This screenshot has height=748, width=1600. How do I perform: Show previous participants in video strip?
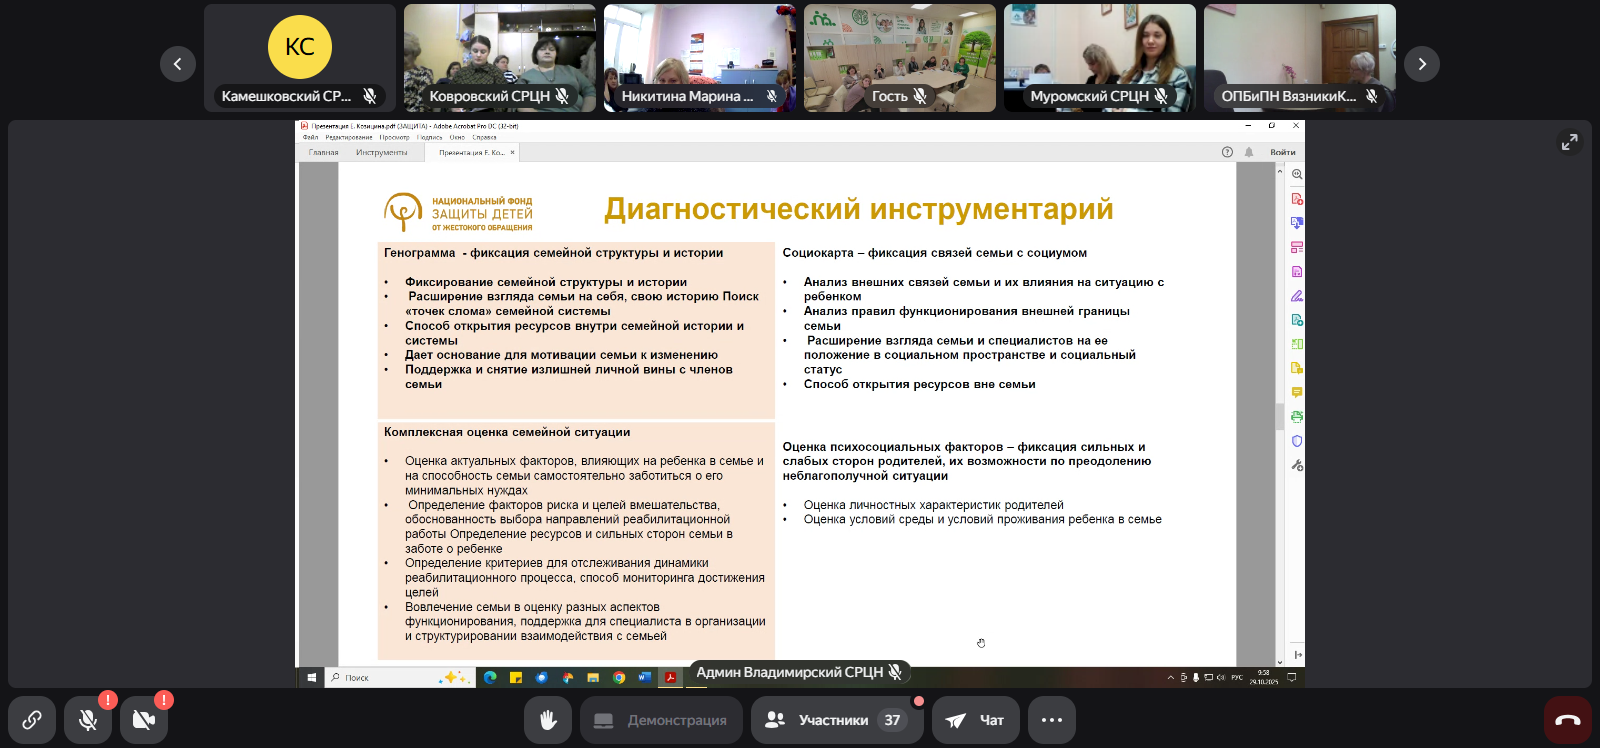click(178, 64)
